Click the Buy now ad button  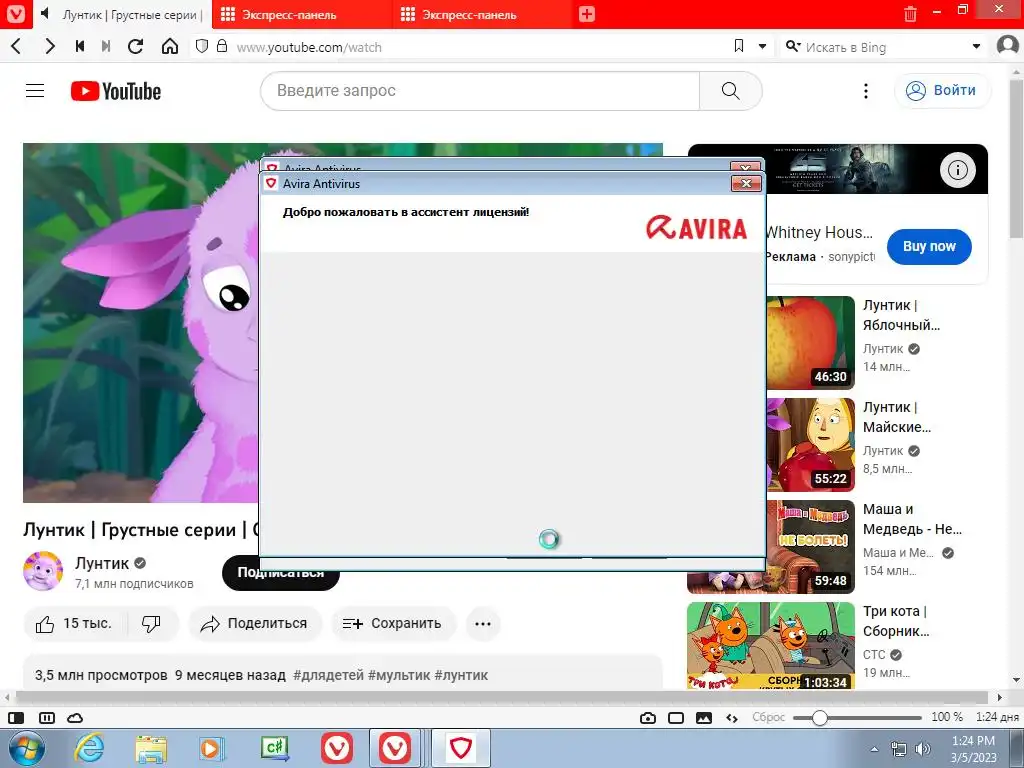[x=929, y=246]
